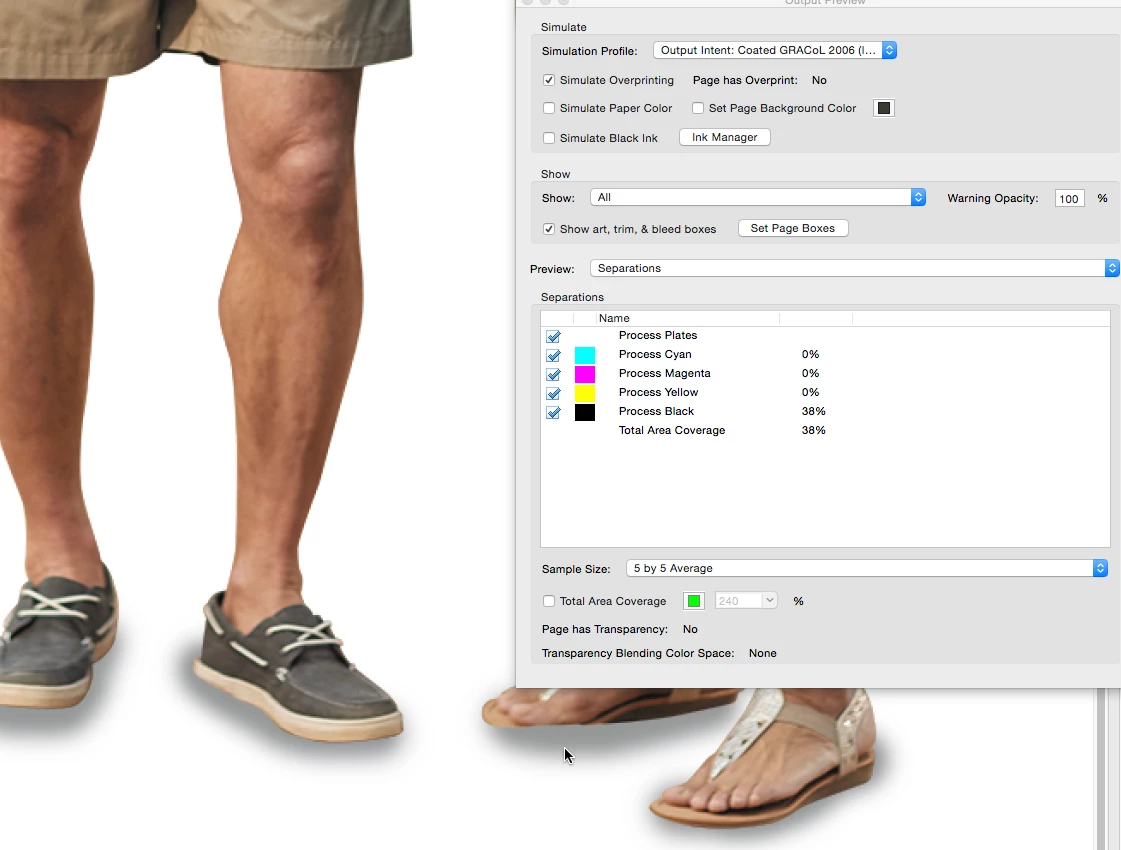Toggle the Process Cyan plate checkbox
The image size is (1121, 850).
[x=553, y=355]
